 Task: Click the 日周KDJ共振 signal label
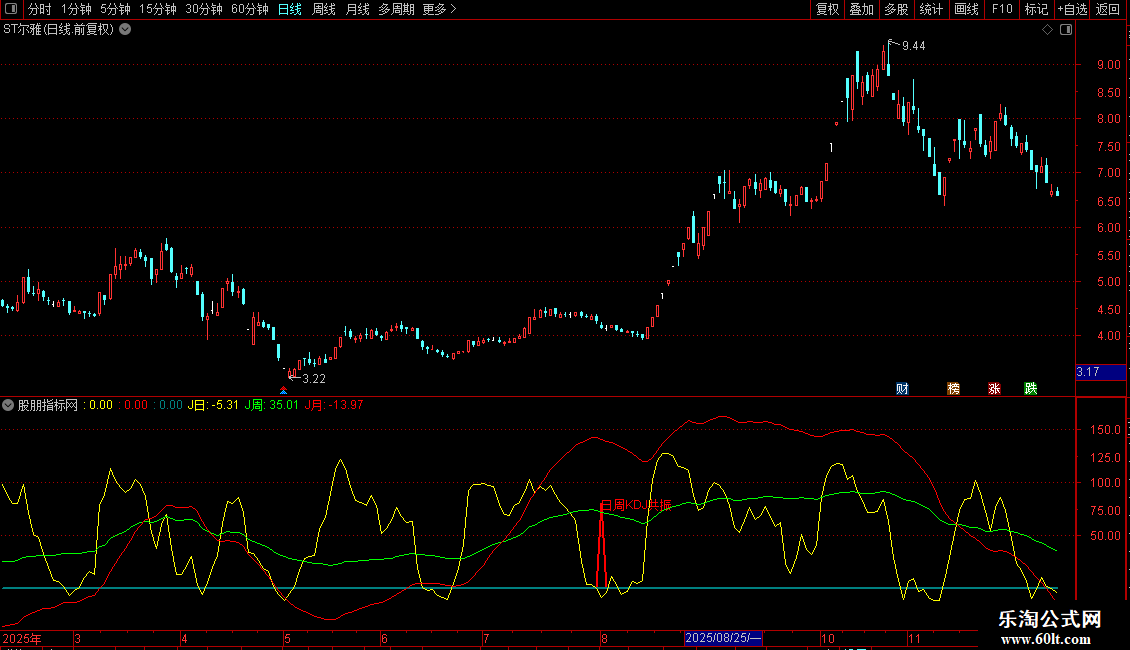click(x=636, y=505)
